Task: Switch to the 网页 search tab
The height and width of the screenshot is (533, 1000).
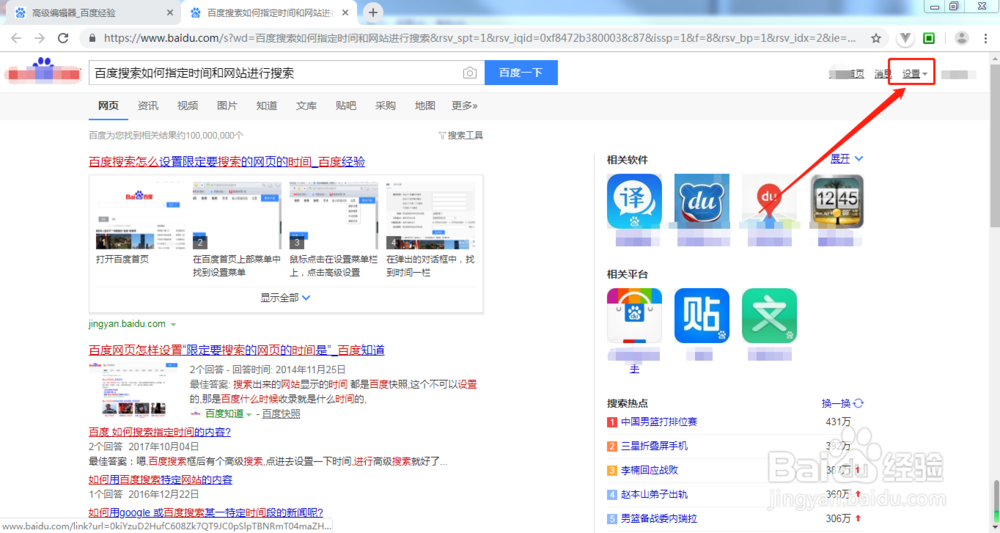Action: click(x=108, y=106)
